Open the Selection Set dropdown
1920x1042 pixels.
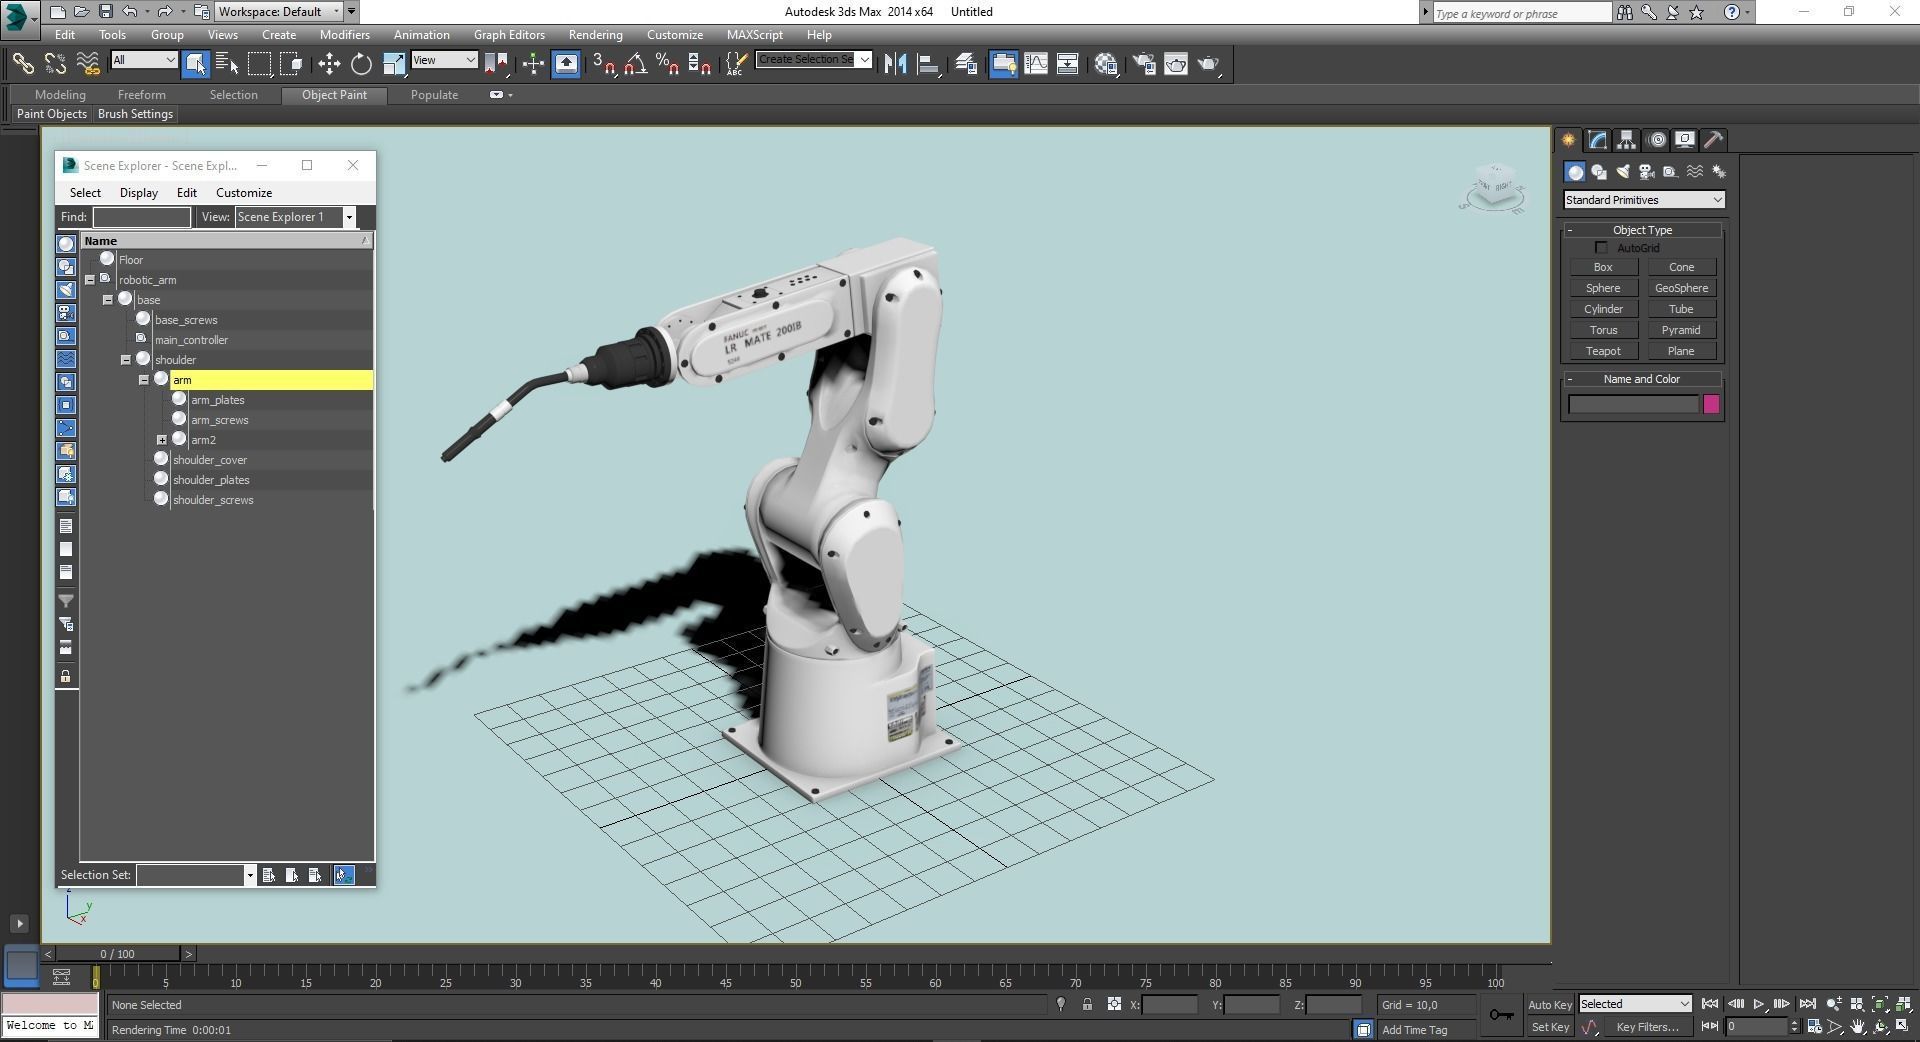[249, 875]
